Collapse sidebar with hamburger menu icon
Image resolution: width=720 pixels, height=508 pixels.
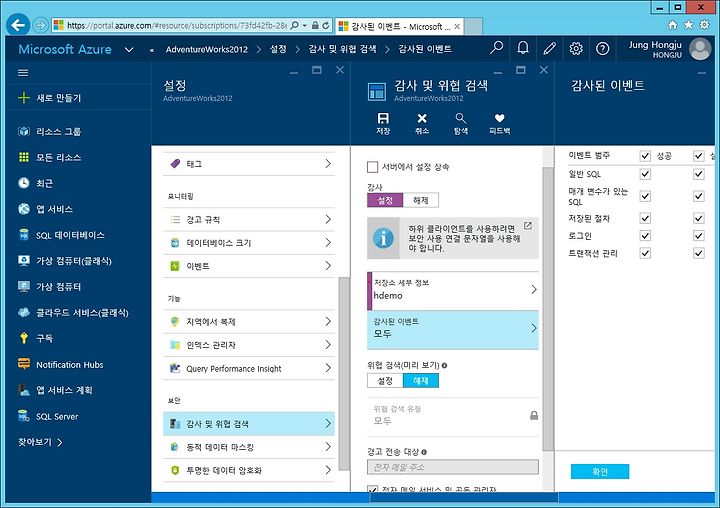point(23,73)
